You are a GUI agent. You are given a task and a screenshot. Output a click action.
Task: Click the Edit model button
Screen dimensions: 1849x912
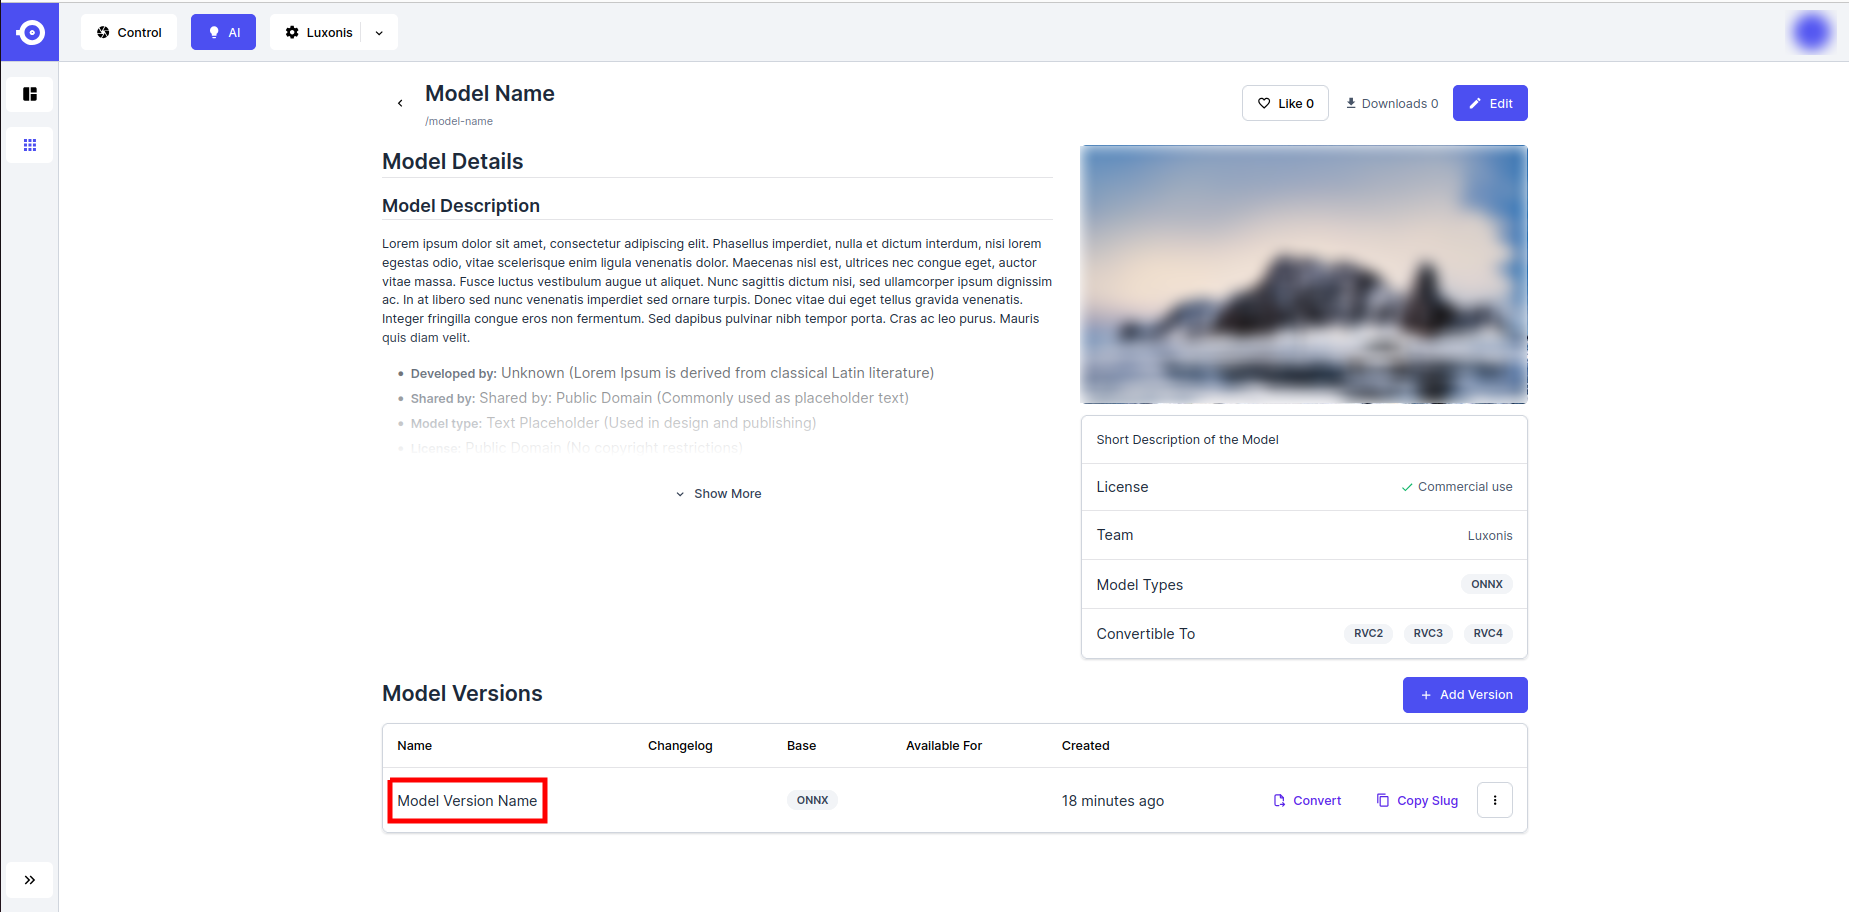[1490, 103]
